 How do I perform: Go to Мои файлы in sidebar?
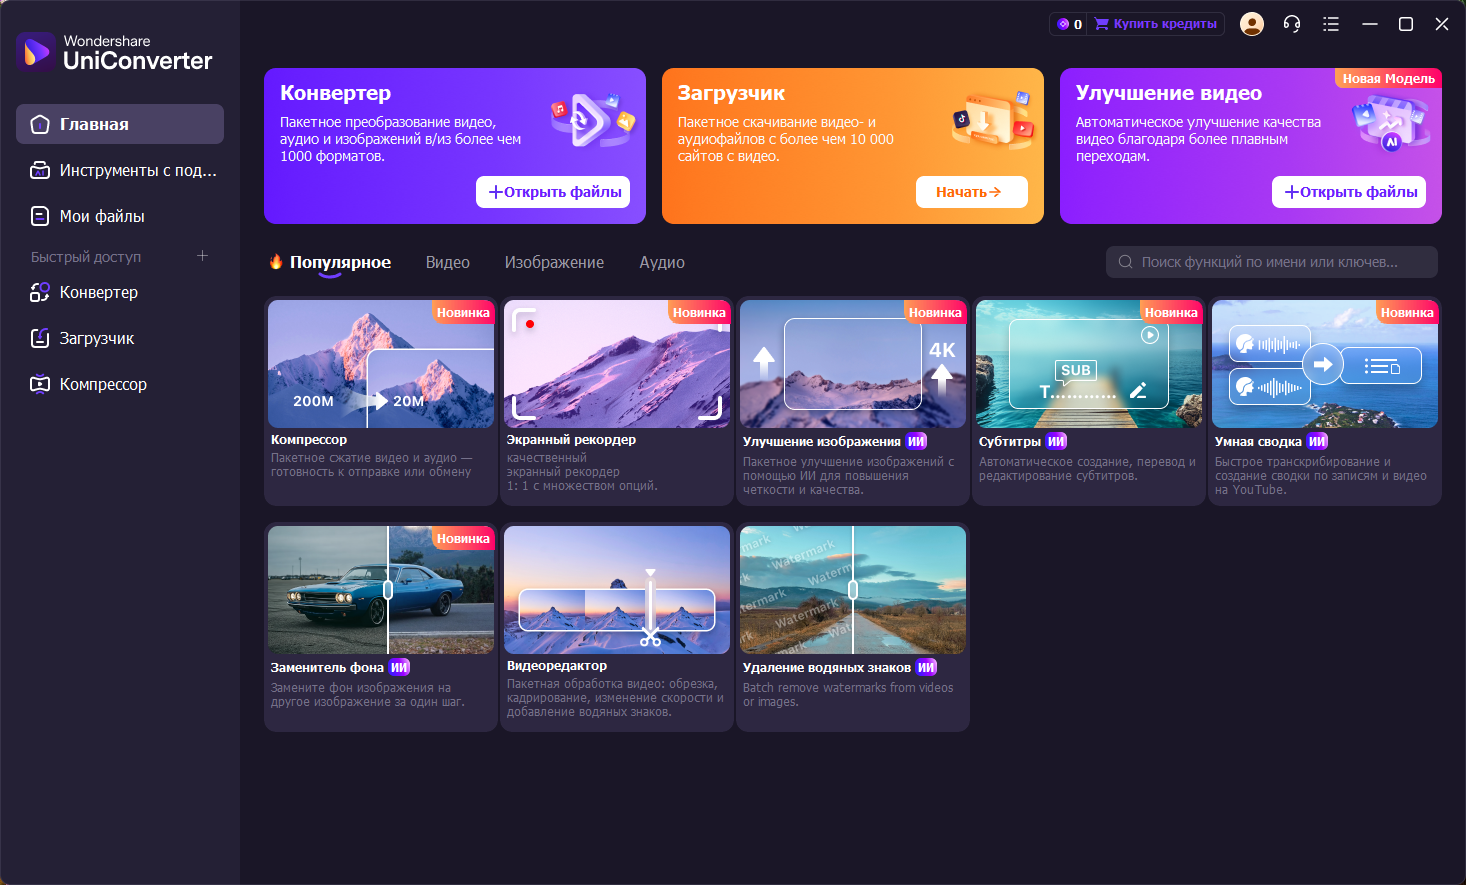point(101,216)
